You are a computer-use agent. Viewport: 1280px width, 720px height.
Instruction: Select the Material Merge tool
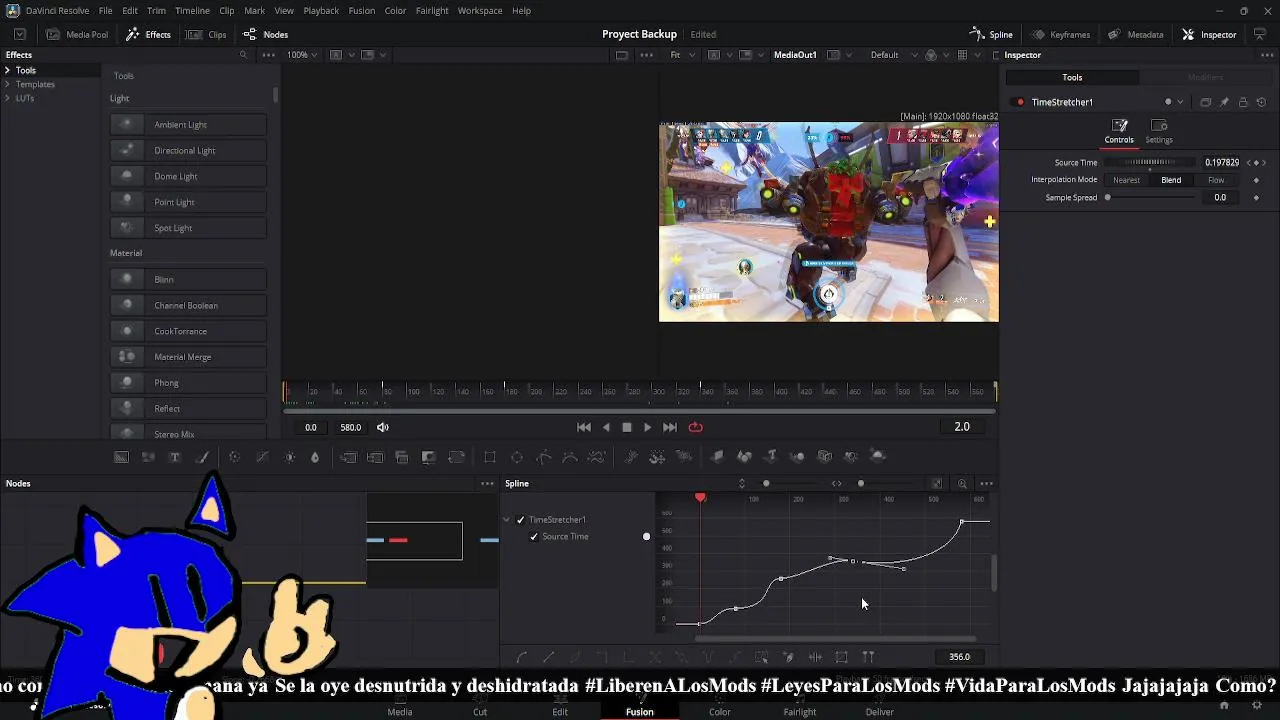click(x=188, y=357)
